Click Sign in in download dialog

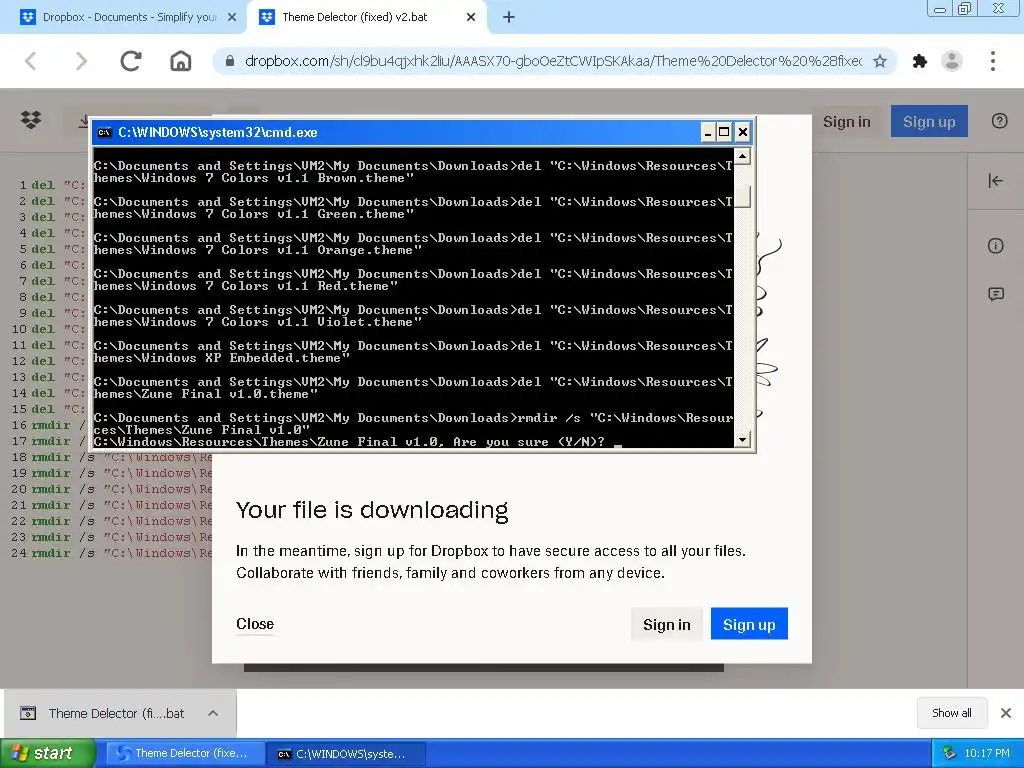click(666, 624)
